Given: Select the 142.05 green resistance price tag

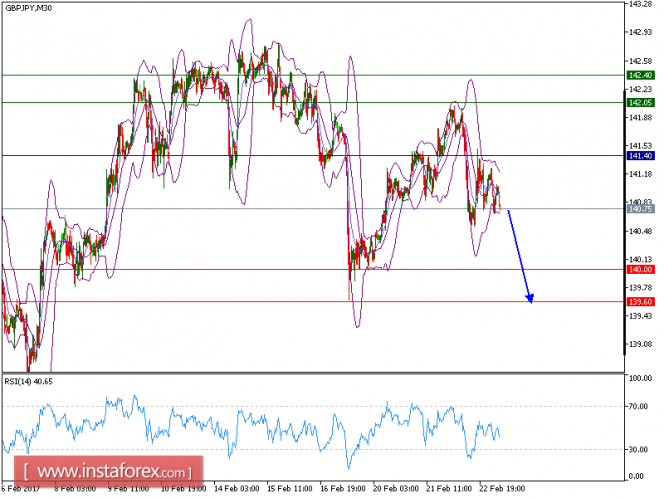Looking at the screenshot, I should click(x=640, y=102).
